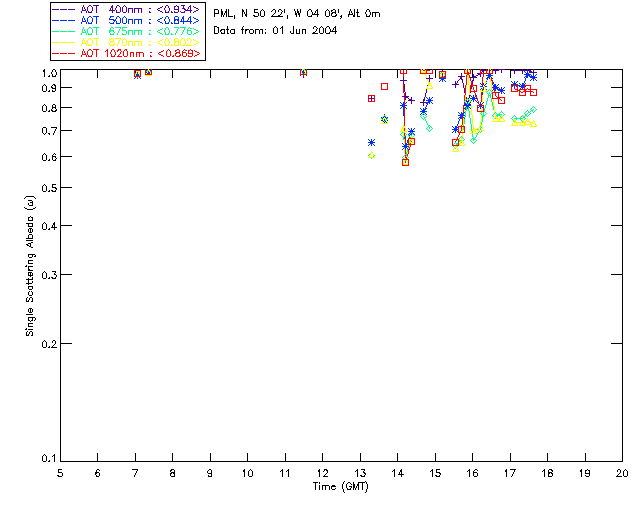Click x-axis tick label 17
Screen dimensions: 640x512
510,473
